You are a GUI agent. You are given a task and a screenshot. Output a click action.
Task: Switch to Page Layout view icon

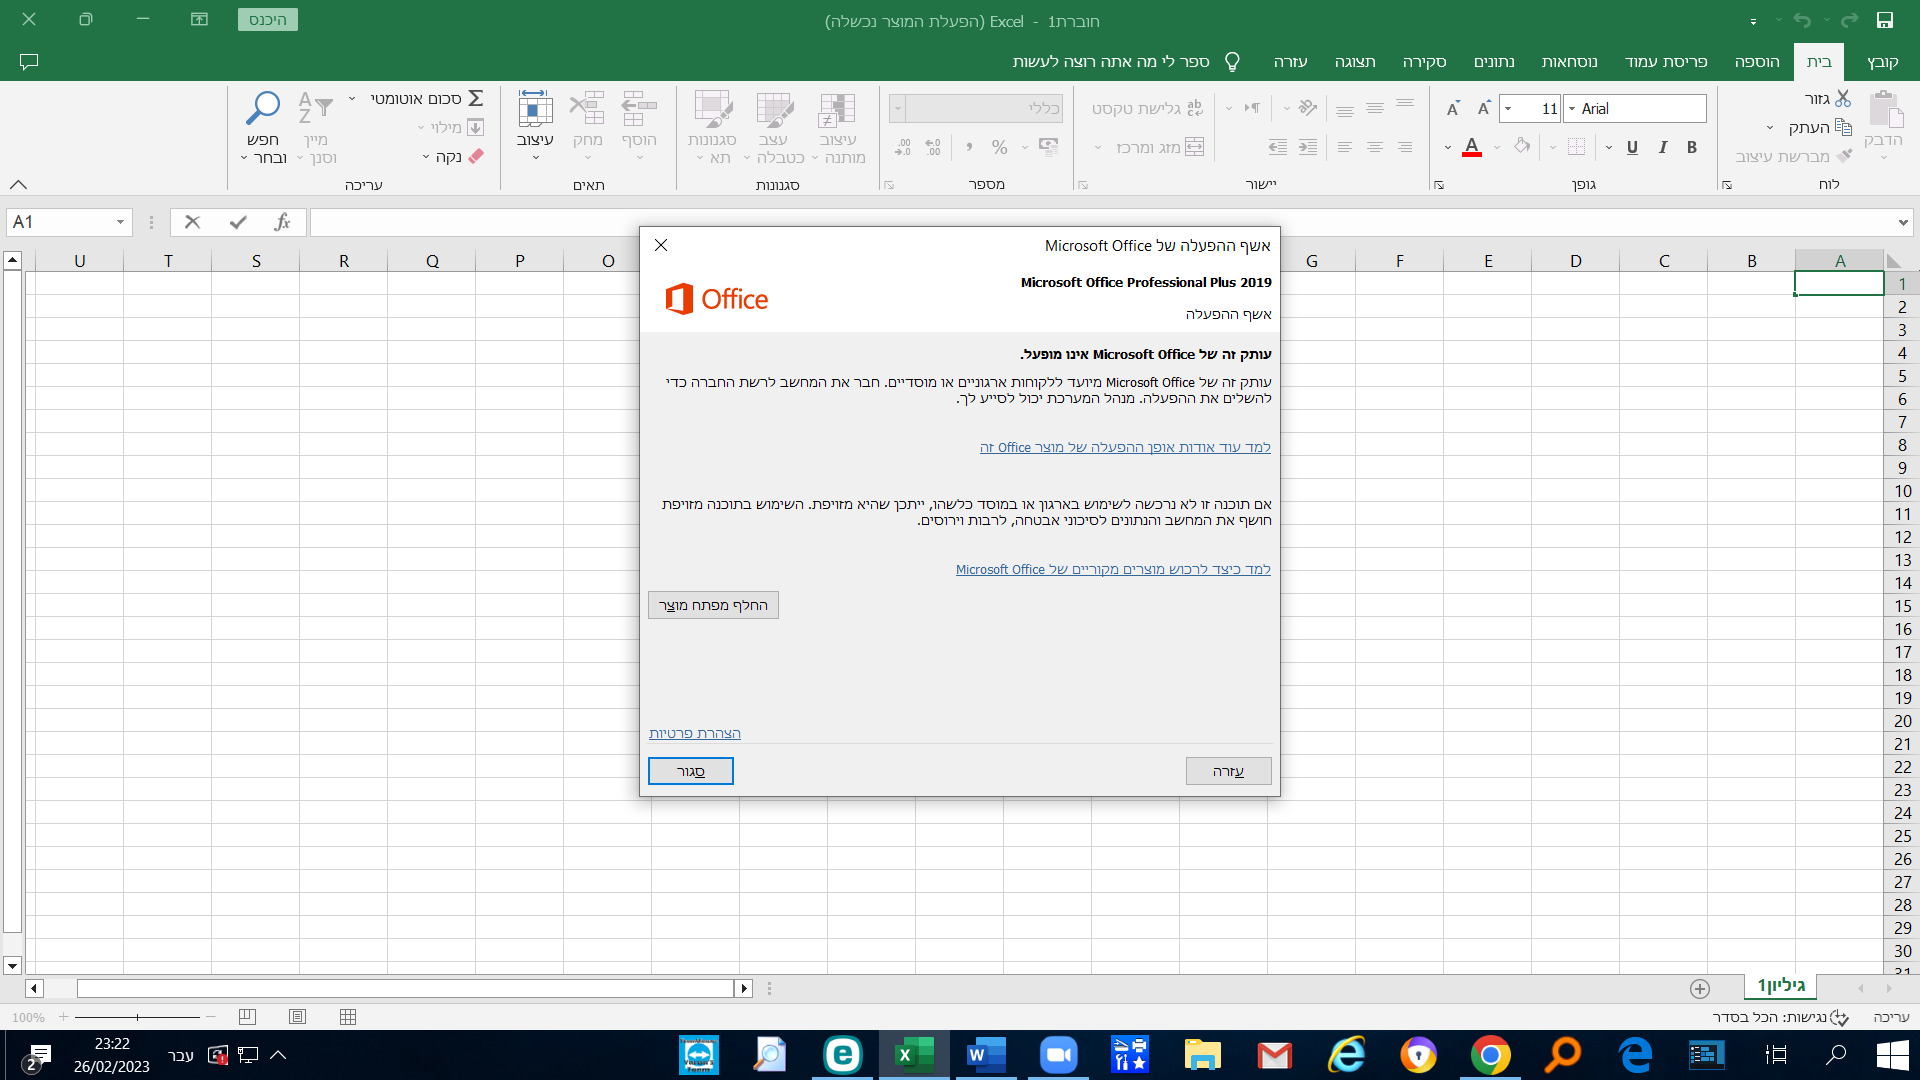click(297, 1017)
